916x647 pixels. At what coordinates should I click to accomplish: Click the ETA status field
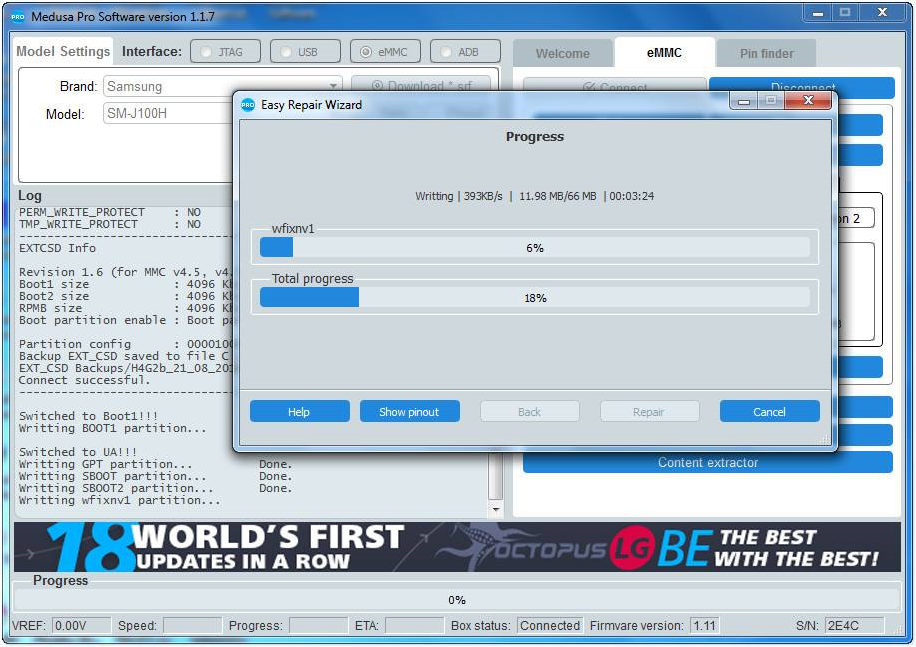414,625
